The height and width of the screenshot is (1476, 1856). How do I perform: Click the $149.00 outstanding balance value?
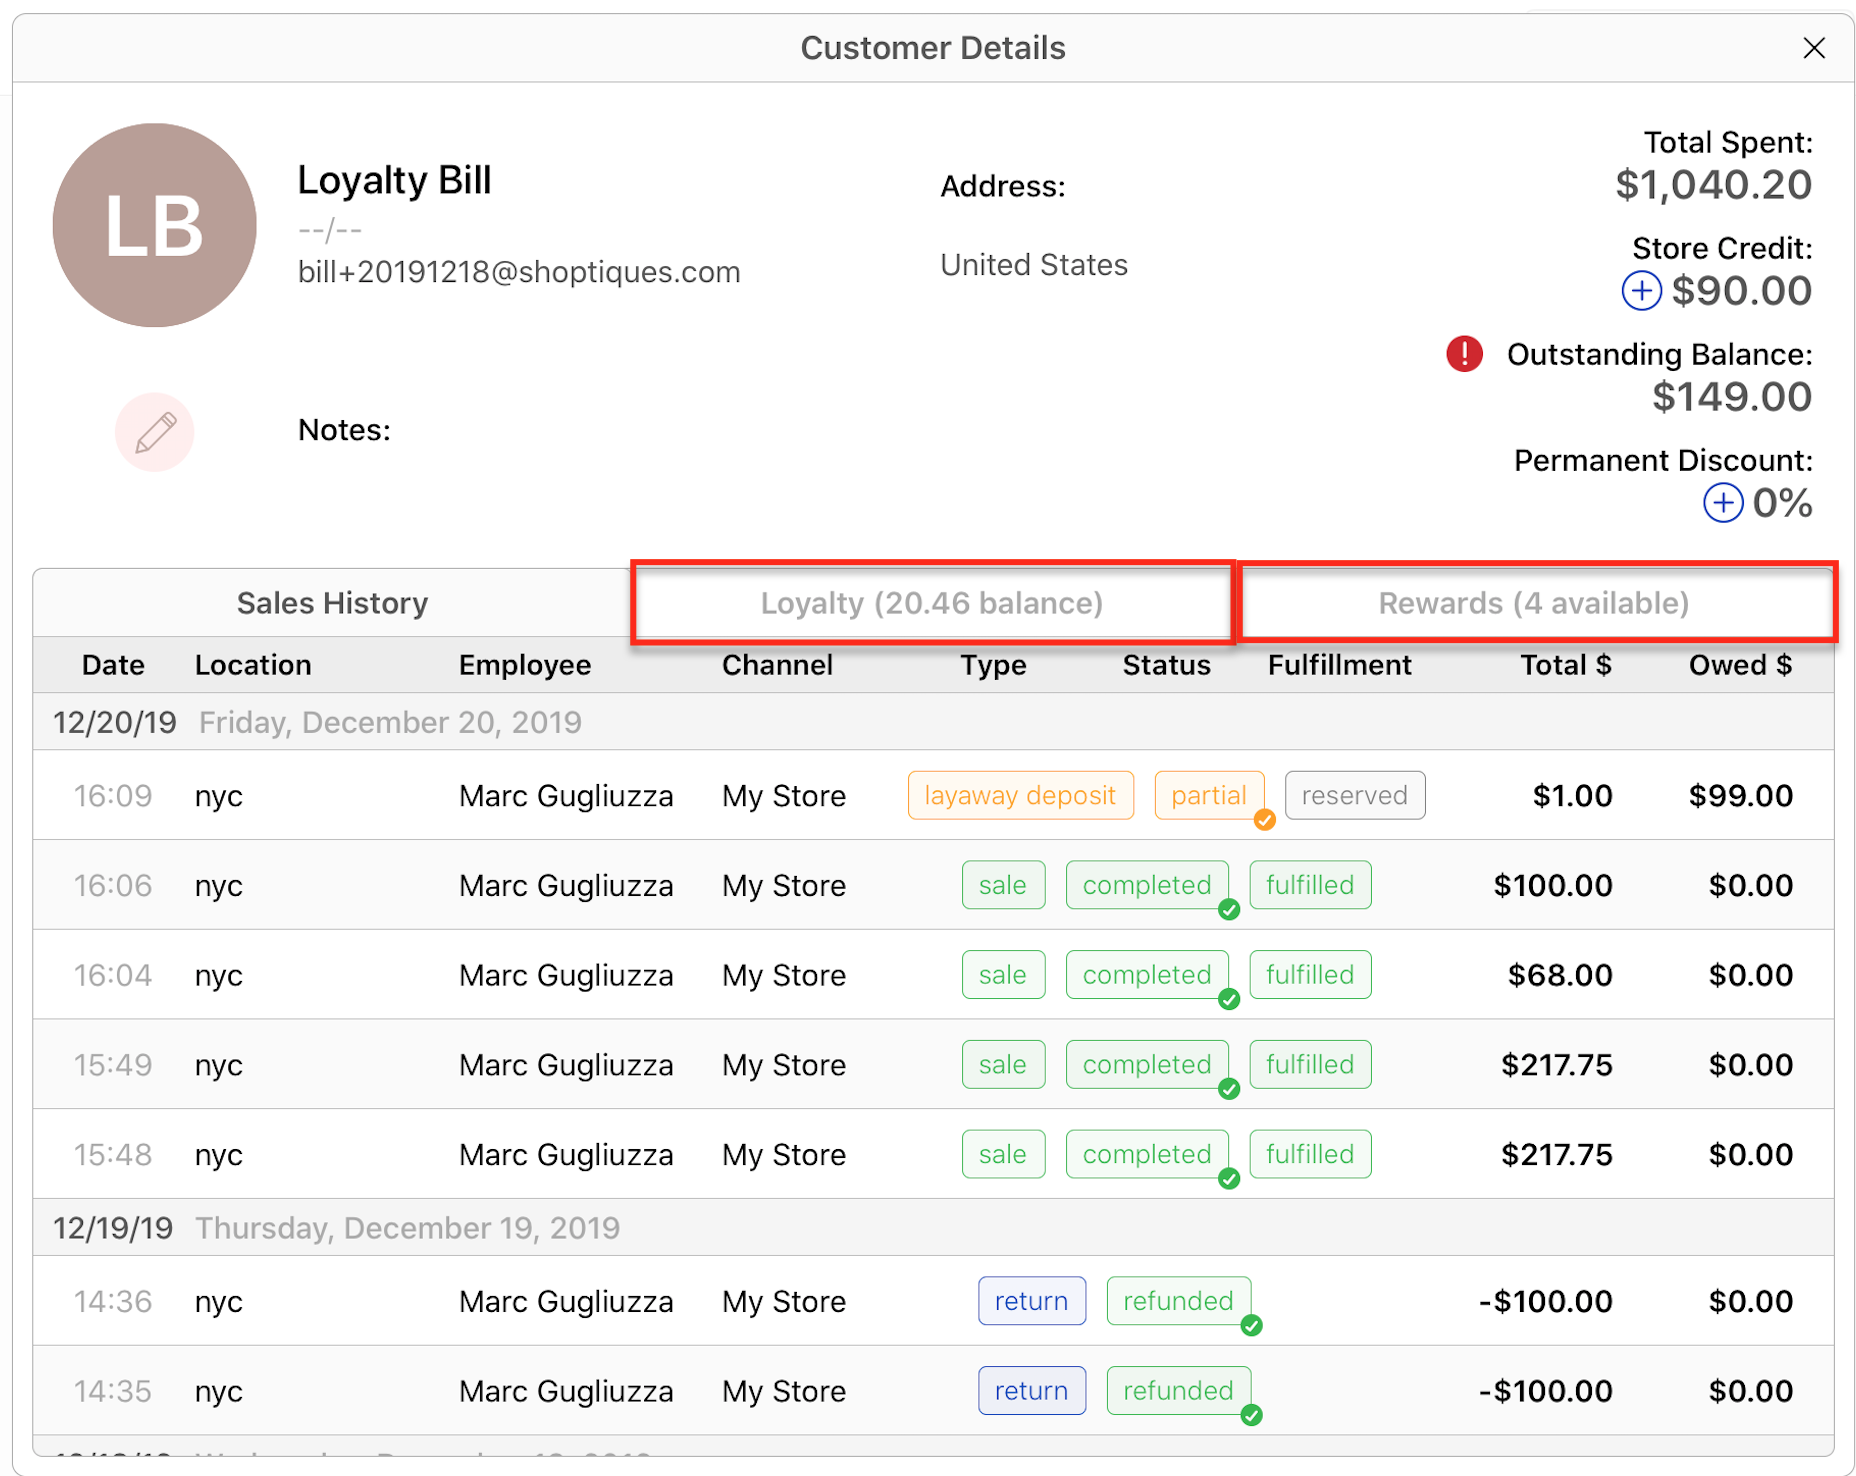[1731, 397]
